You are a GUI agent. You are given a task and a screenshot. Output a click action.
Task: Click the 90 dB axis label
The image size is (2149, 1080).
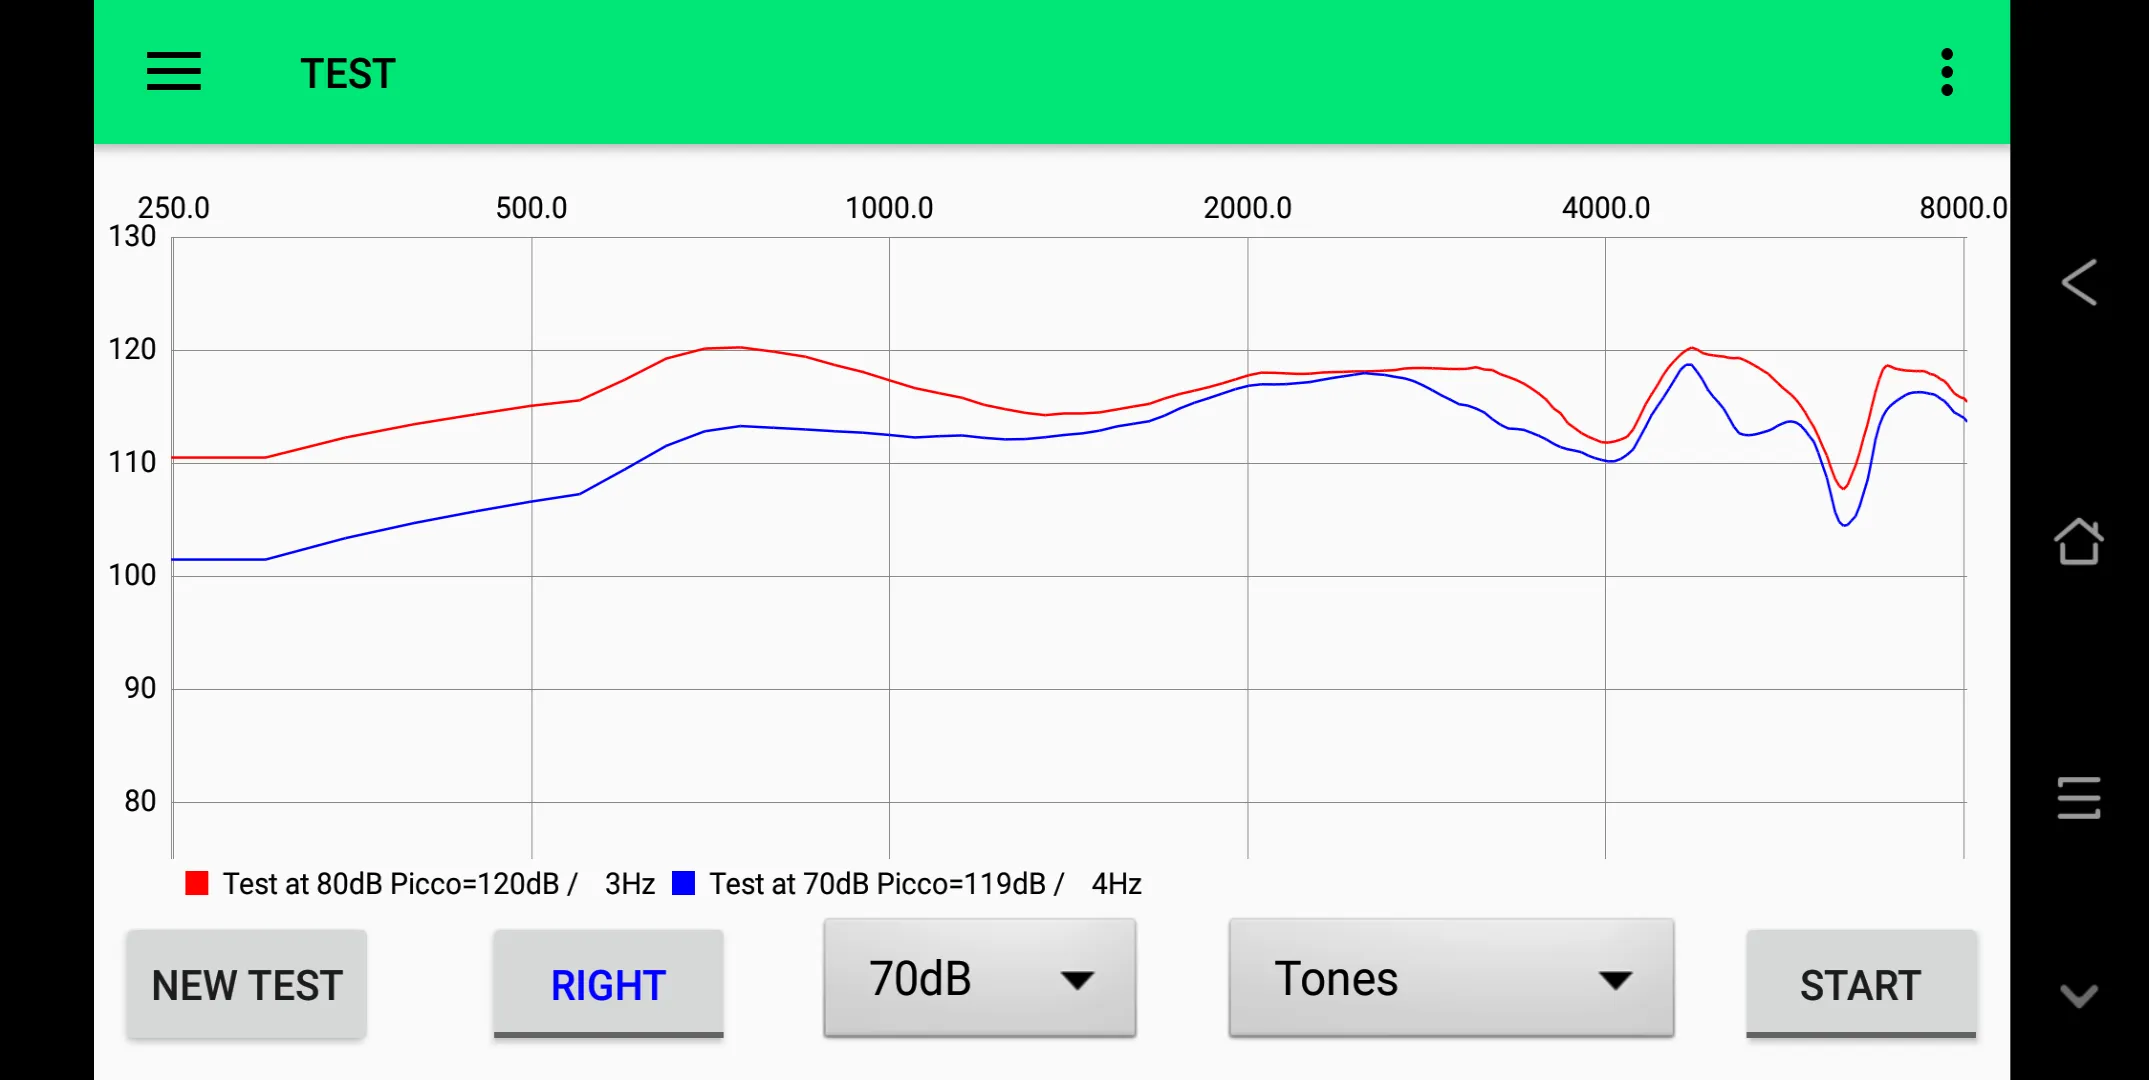pyautogui.click(x=140, y=689)
